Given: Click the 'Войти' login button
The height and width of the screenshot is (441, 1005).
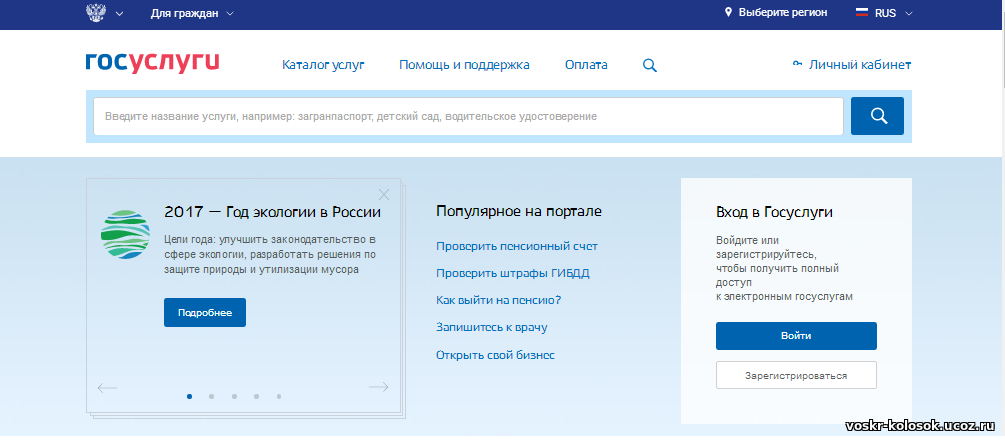Looking at the screenshot, I should (796, 336).
